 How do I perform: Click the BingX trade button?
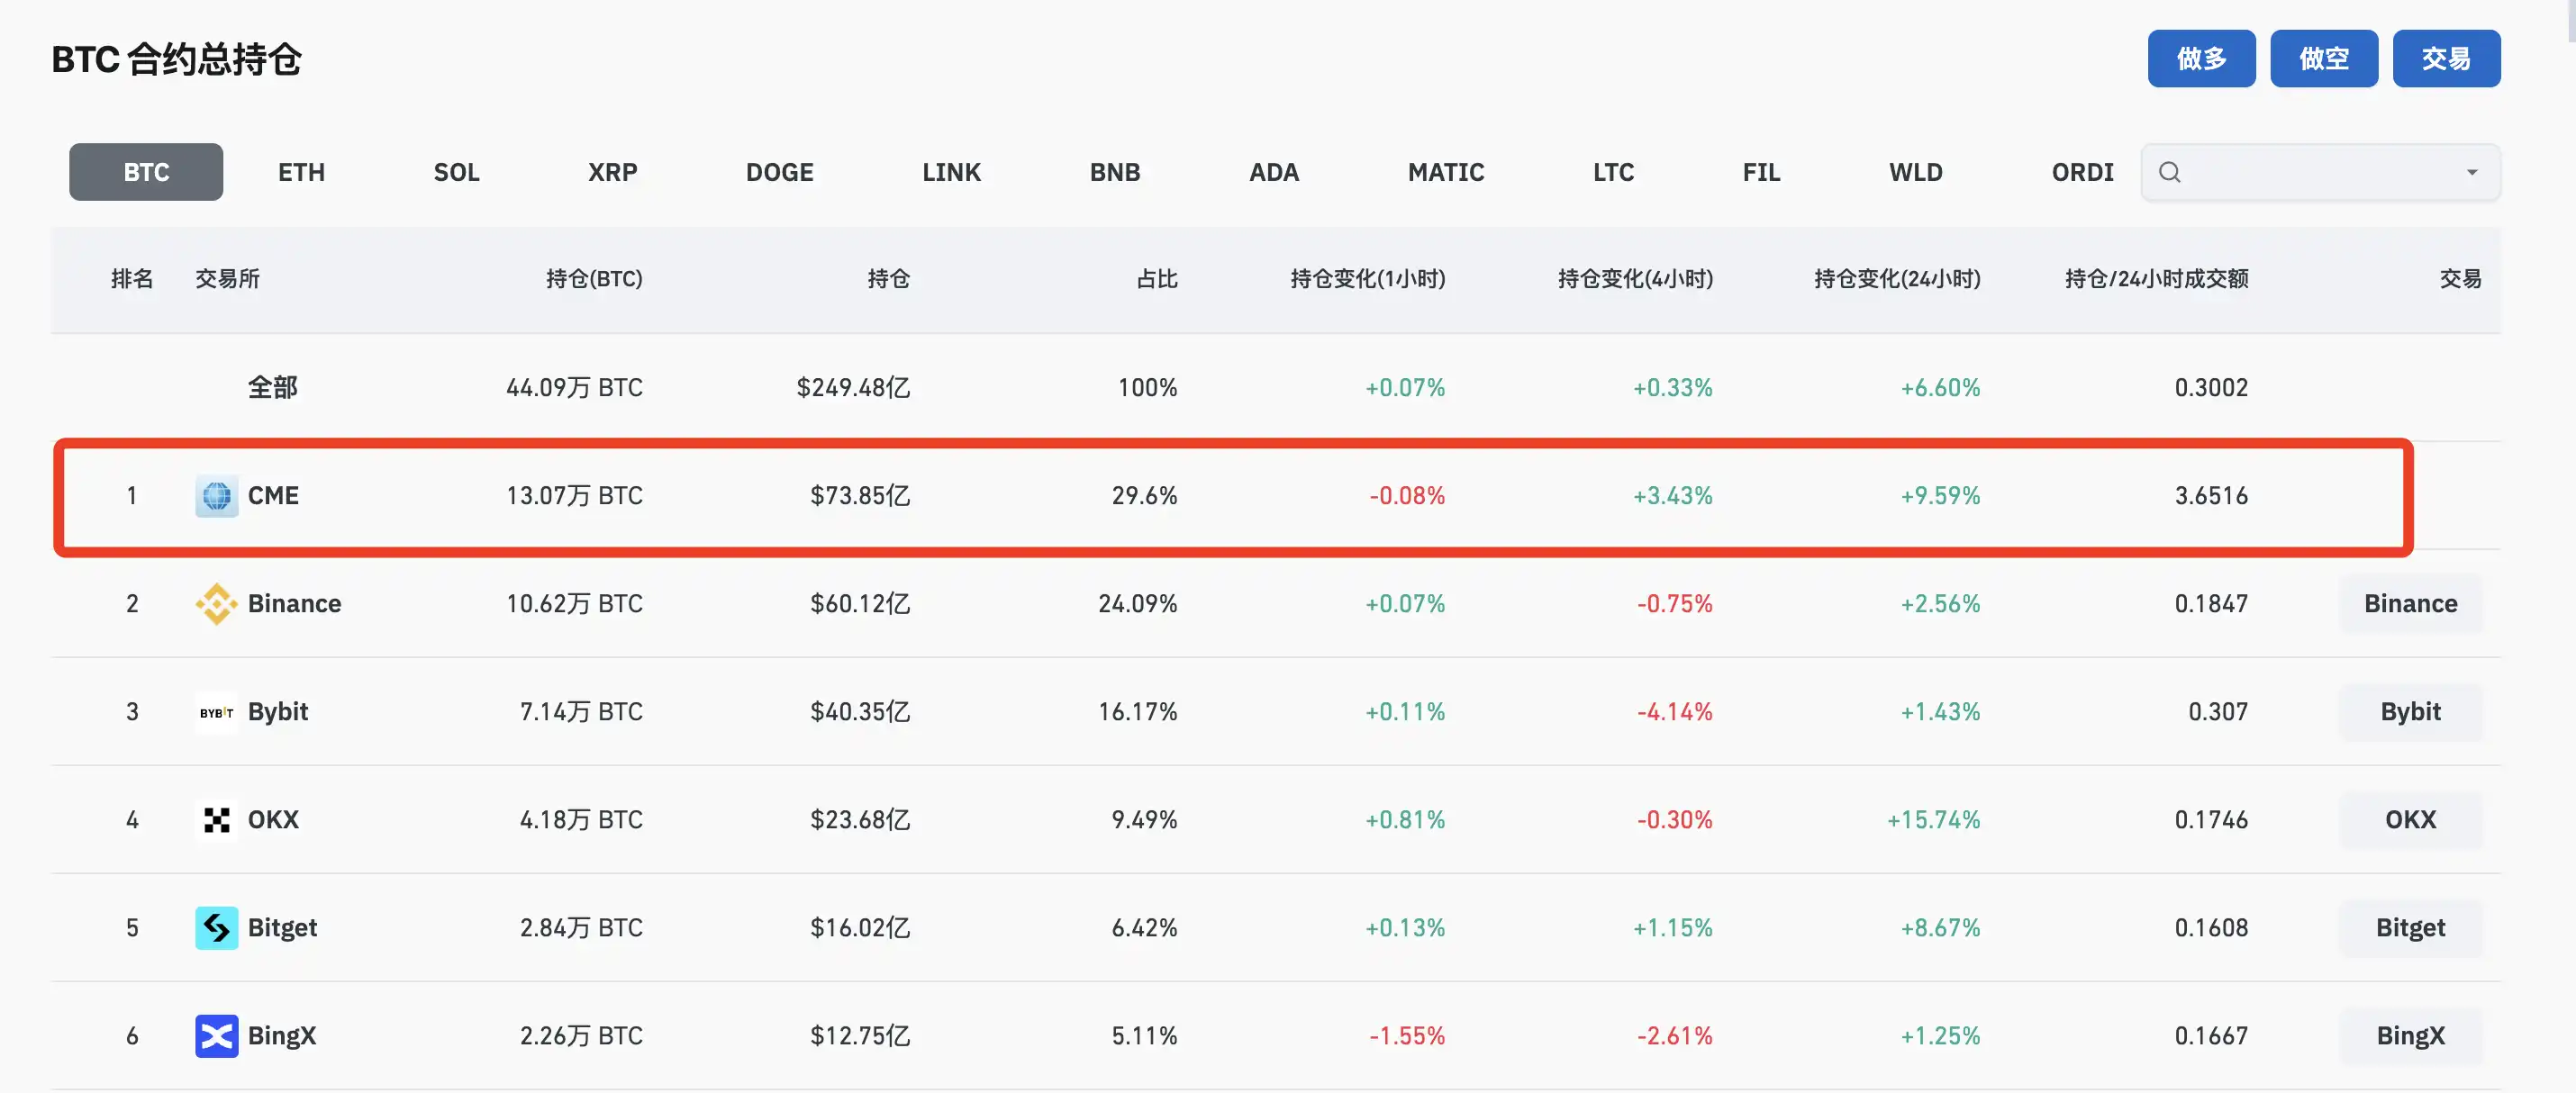(2410, 1036)
